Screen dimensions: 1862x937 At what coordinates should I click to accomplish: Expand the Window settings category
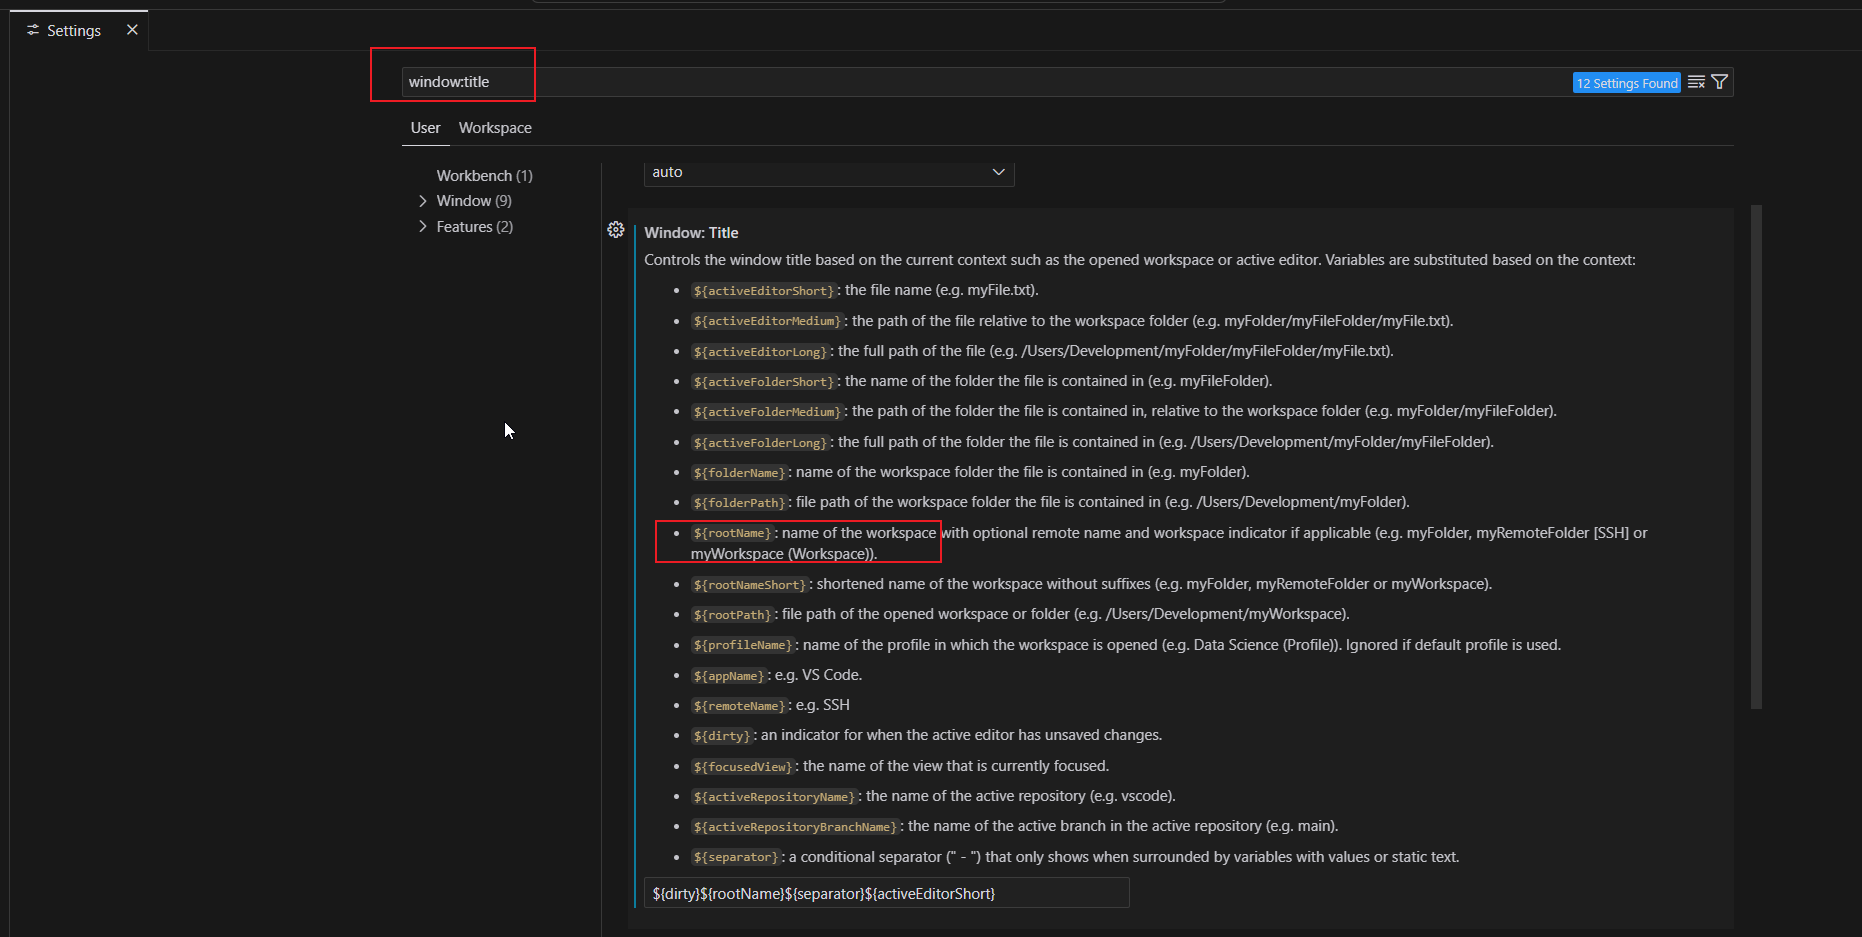(423, 200)
